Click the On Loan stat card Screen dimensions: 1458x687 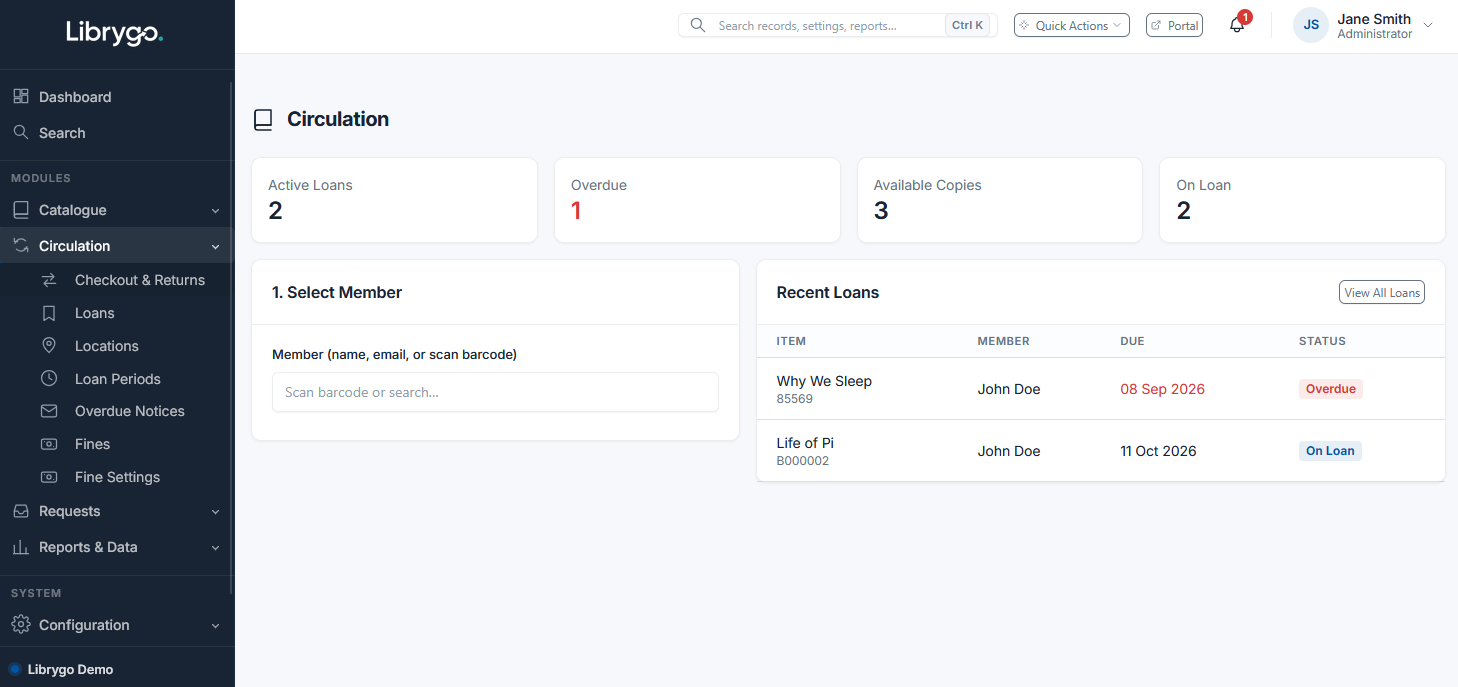(x=1302, y=200)
